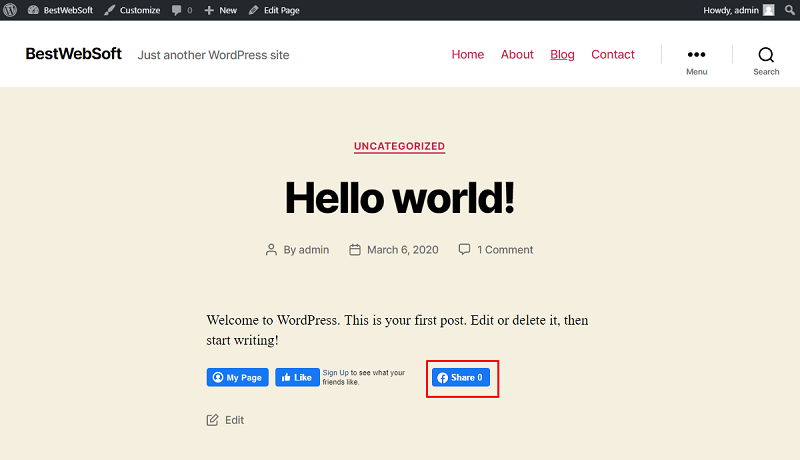Click the Edit post link
Screen dimensions: 800x460
pos(234,420)
